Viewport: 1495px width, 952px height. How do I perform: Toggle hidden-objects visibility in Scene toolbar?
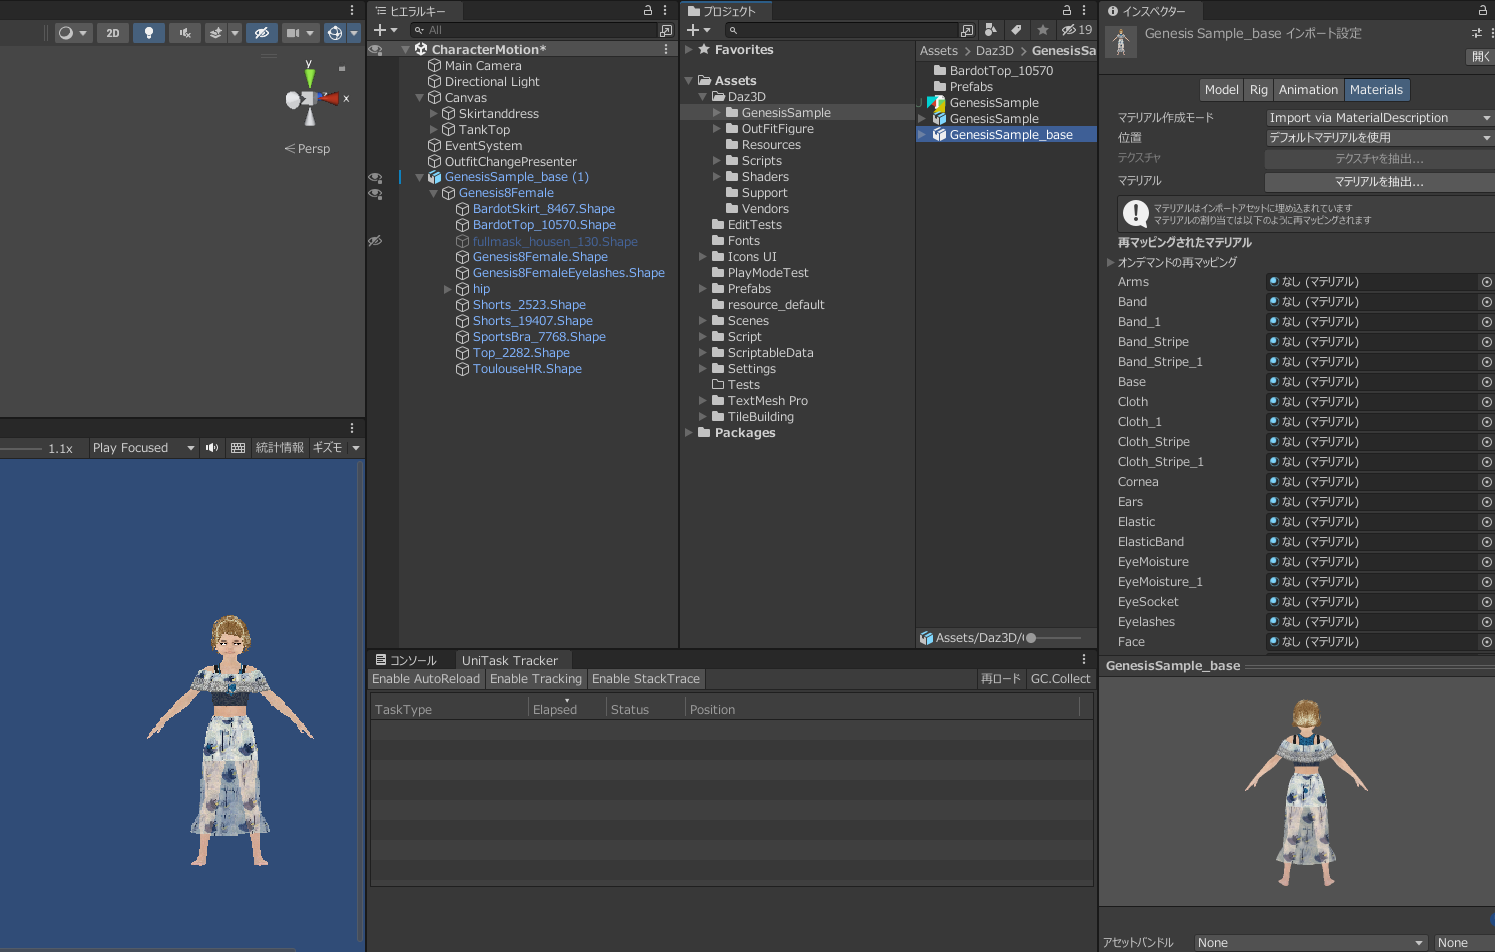pos(262,33)
